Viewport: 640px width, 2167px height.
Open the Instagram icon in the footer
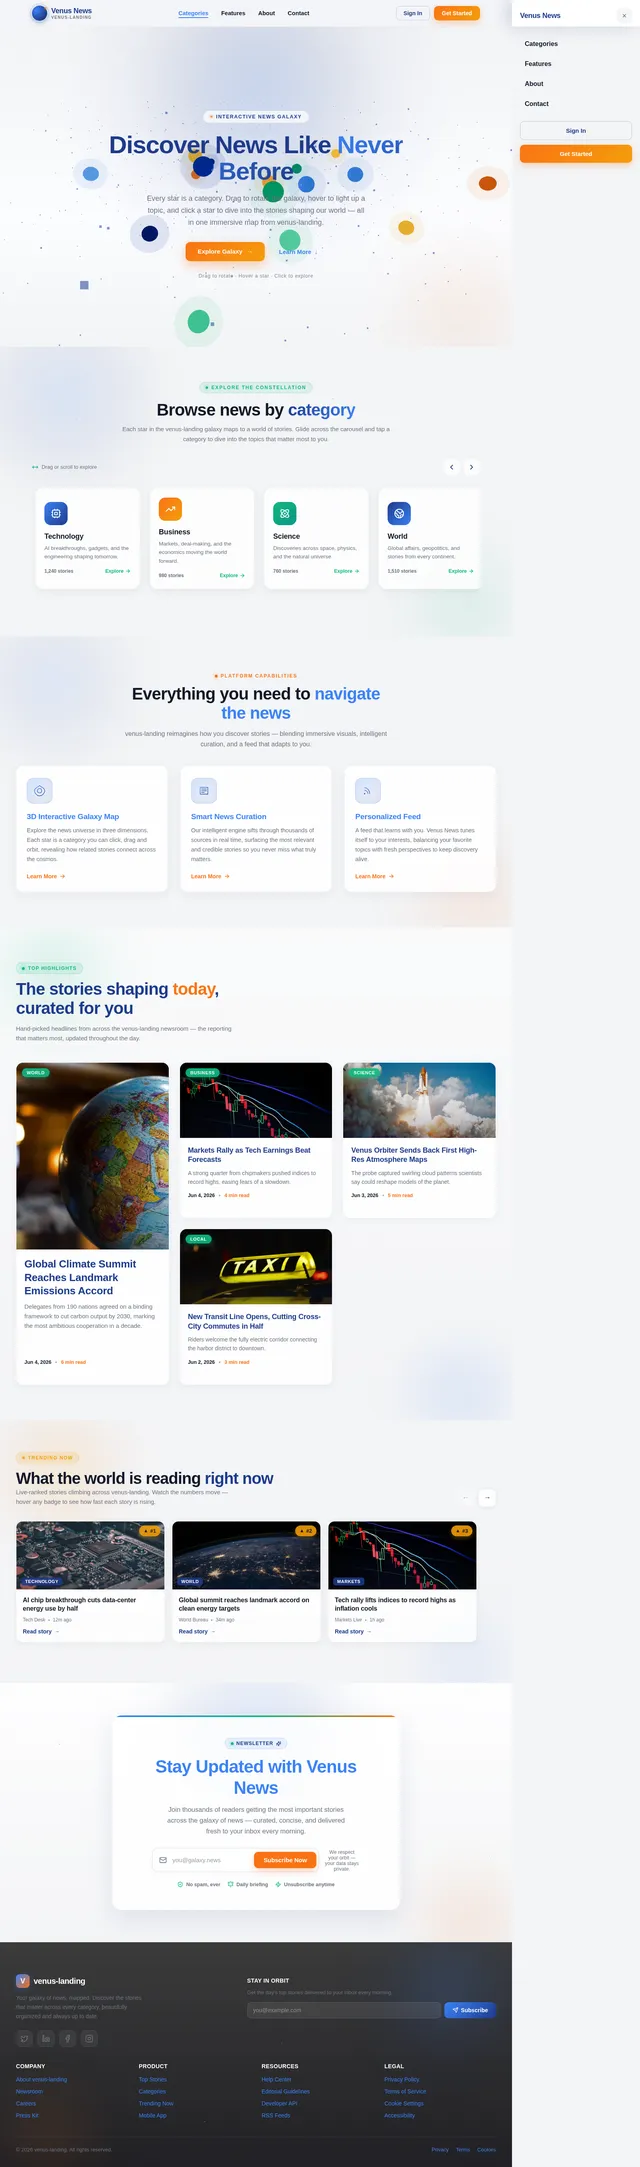pyautogui.click(x=89, y=2038)
